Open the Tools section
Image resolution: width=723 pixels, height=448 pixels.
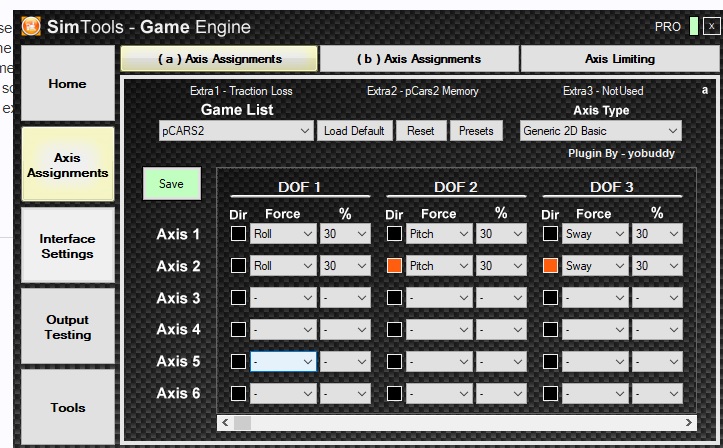pos(68,407)
